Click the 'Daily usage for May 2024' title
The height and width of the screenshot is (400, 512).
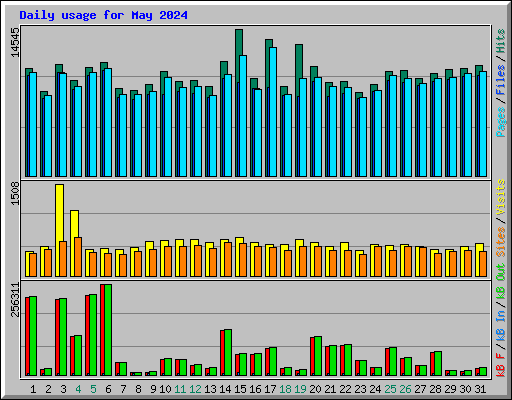pos(103,15)
